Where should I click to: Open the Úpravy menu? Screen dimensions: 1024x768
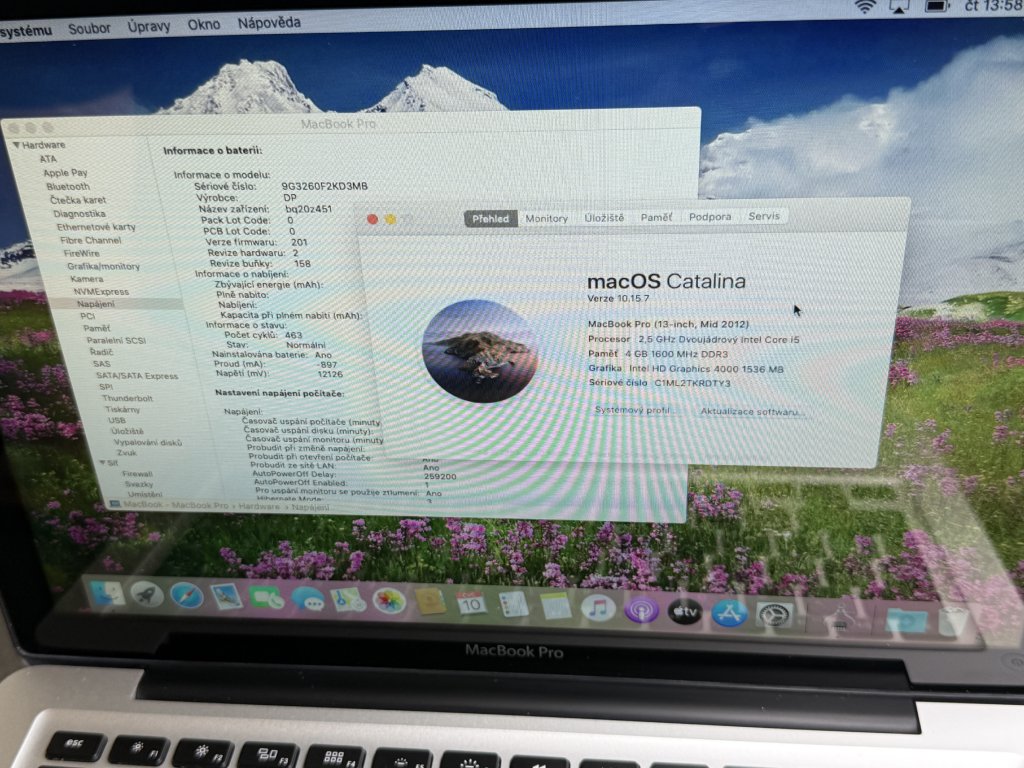pos(149,26)
